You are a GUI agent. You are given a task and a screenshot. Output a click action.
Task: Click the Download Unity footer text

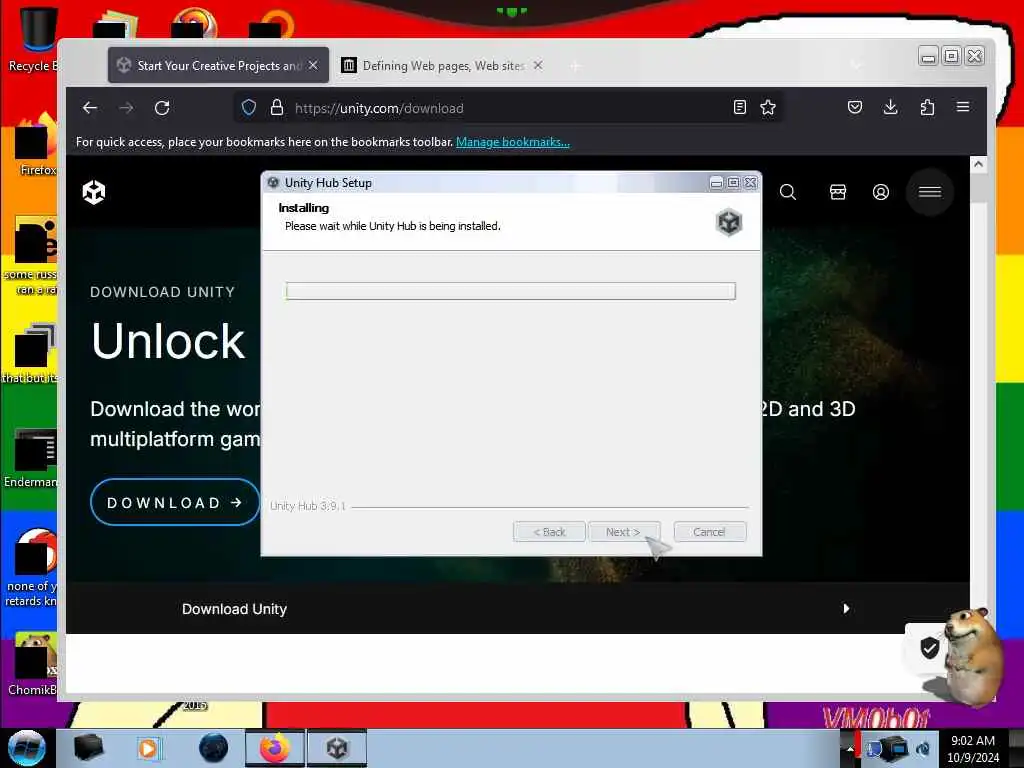234,609
